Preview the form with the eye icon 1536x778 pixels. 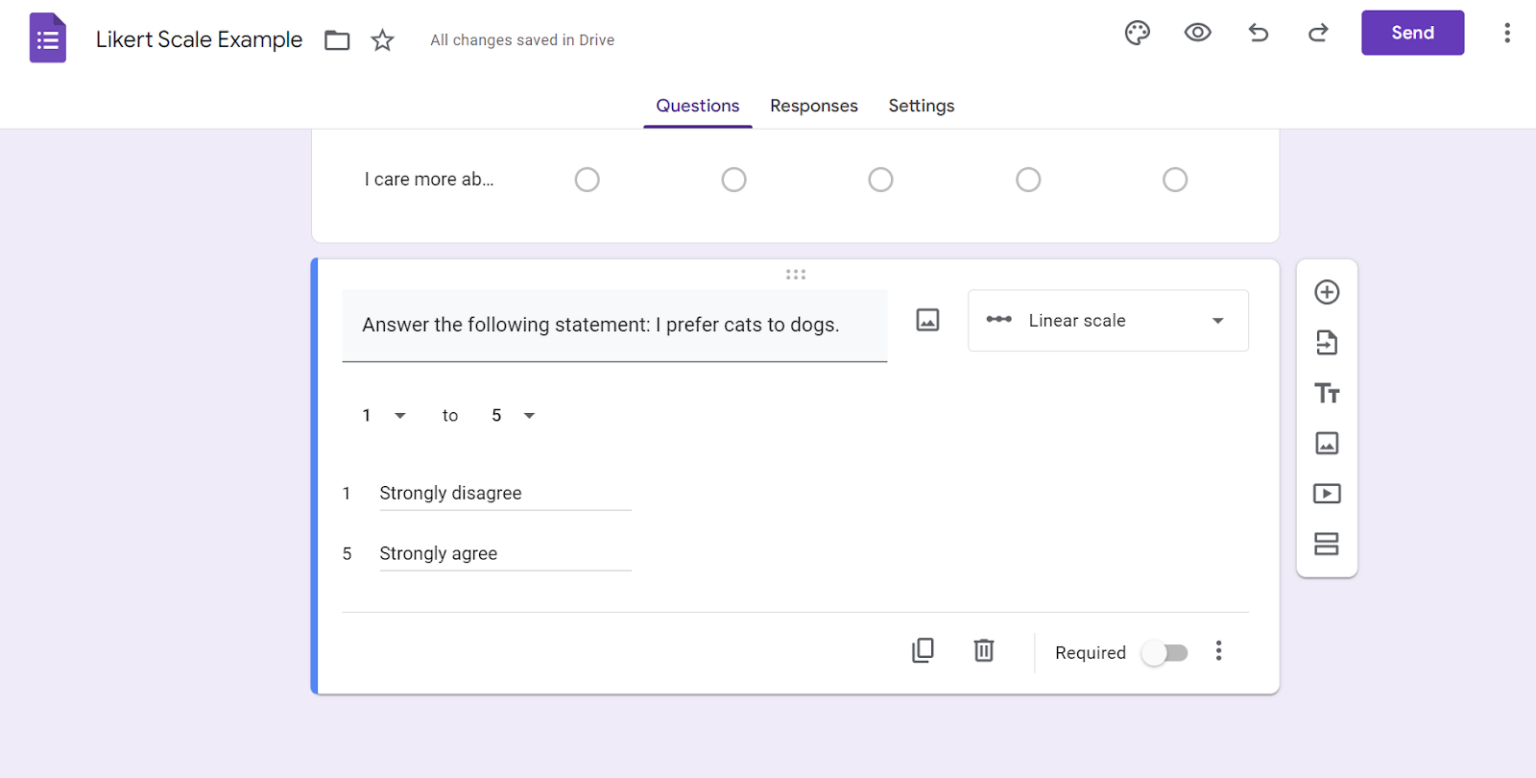(x=1197, y=32)
